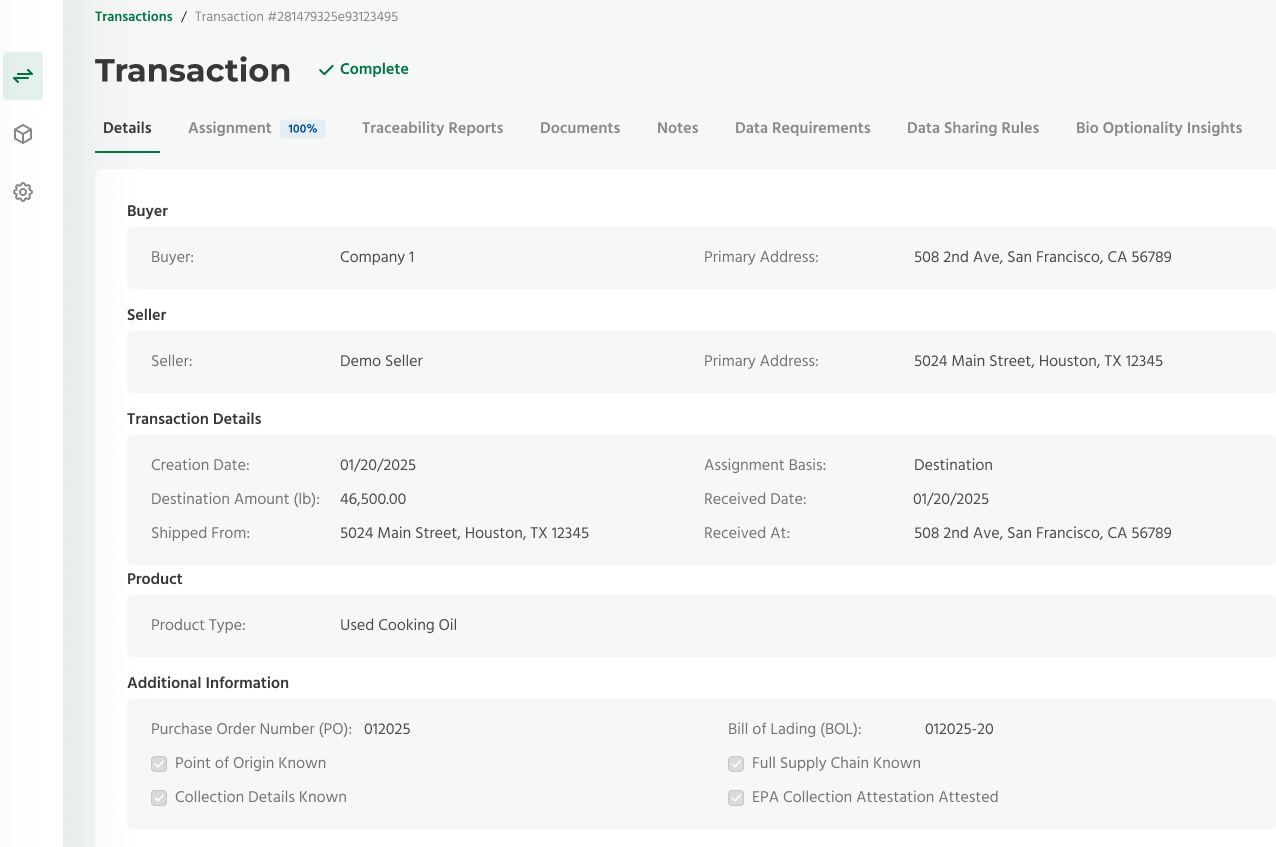Select the Documents tab

click(580, 128)
